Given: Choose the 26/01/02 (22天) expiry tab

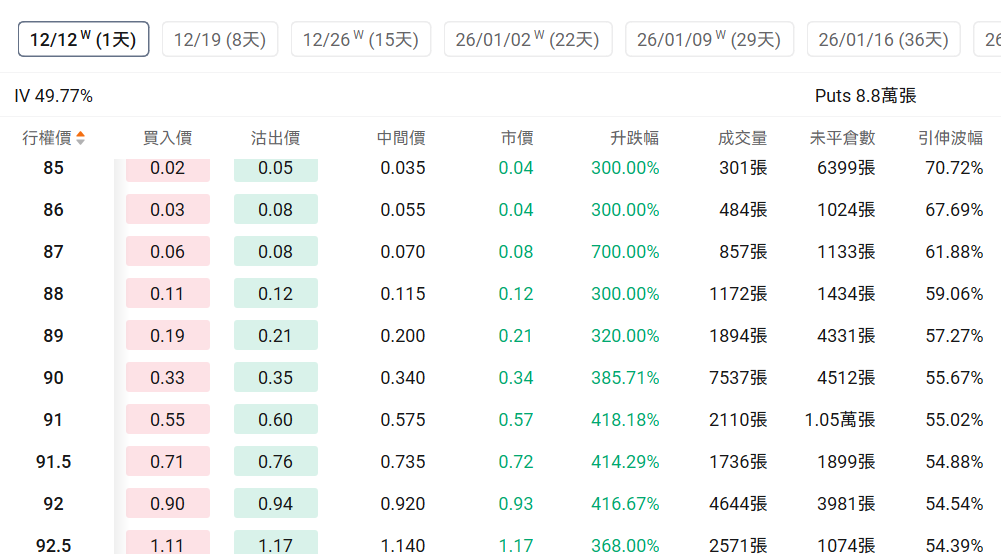Looking at the screenshot, I should pyautogui.click(x=528, y=39).
